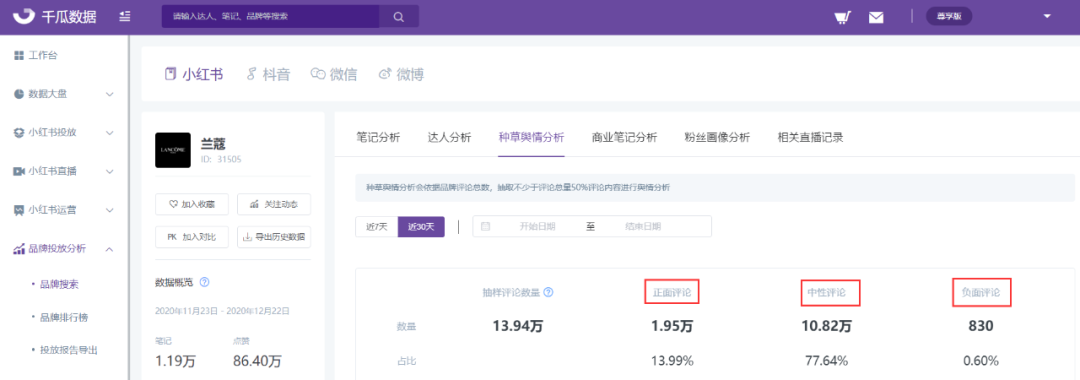Click the 导出历史数据 button
Screen dimensions: 1080x380
pos(273,237)
